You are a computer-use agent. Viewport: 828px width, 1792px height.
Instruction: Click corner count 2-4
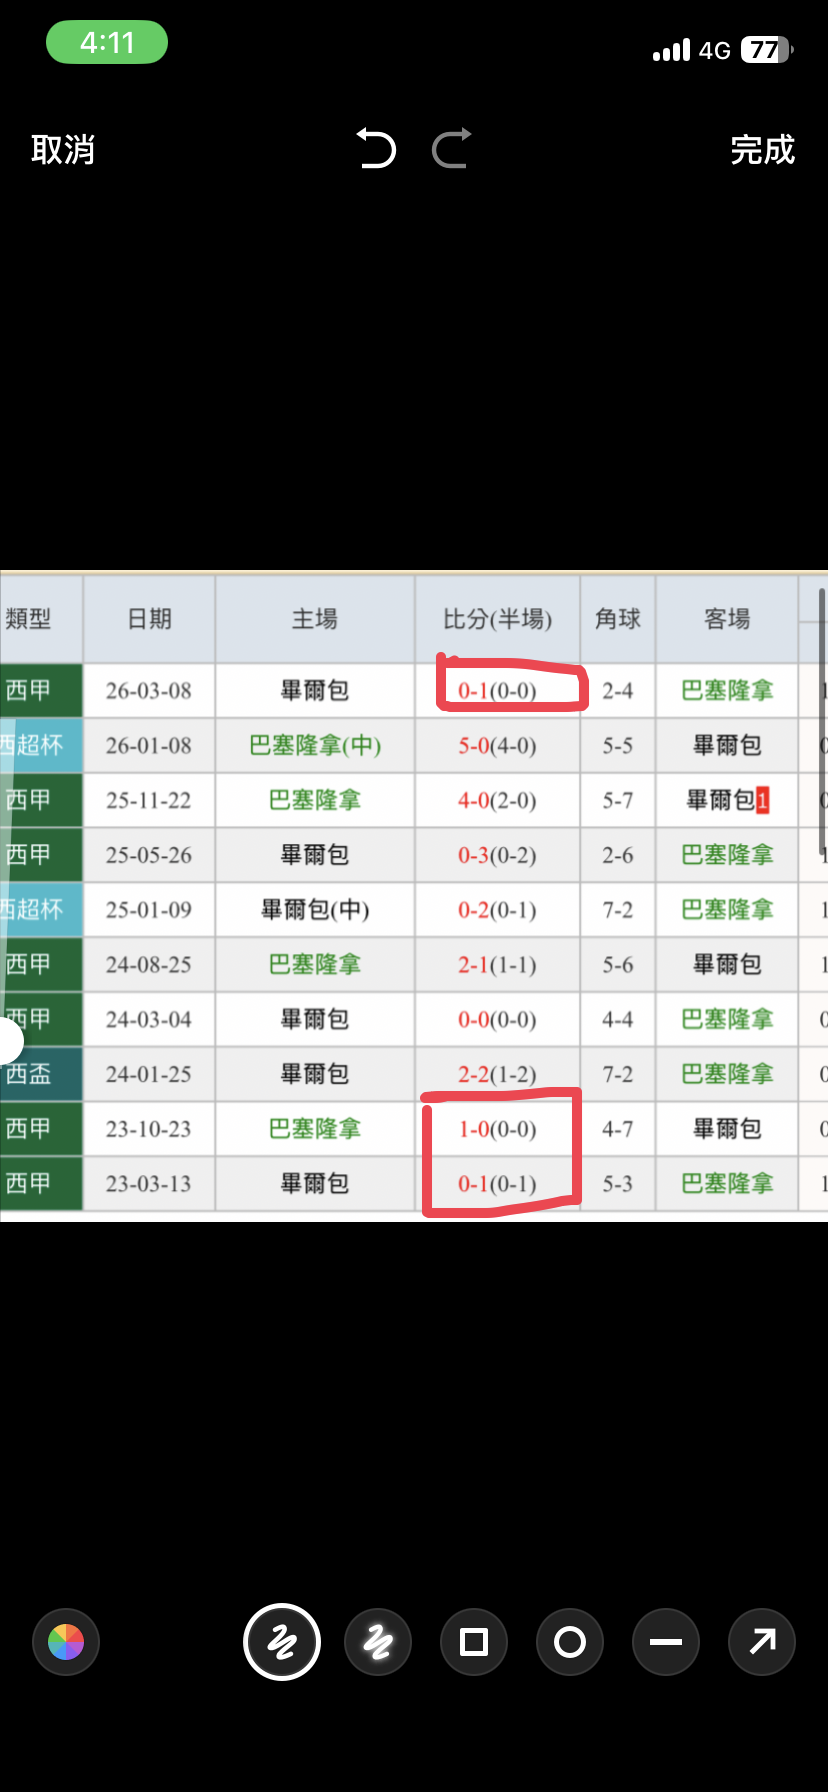tap(617, 691)
